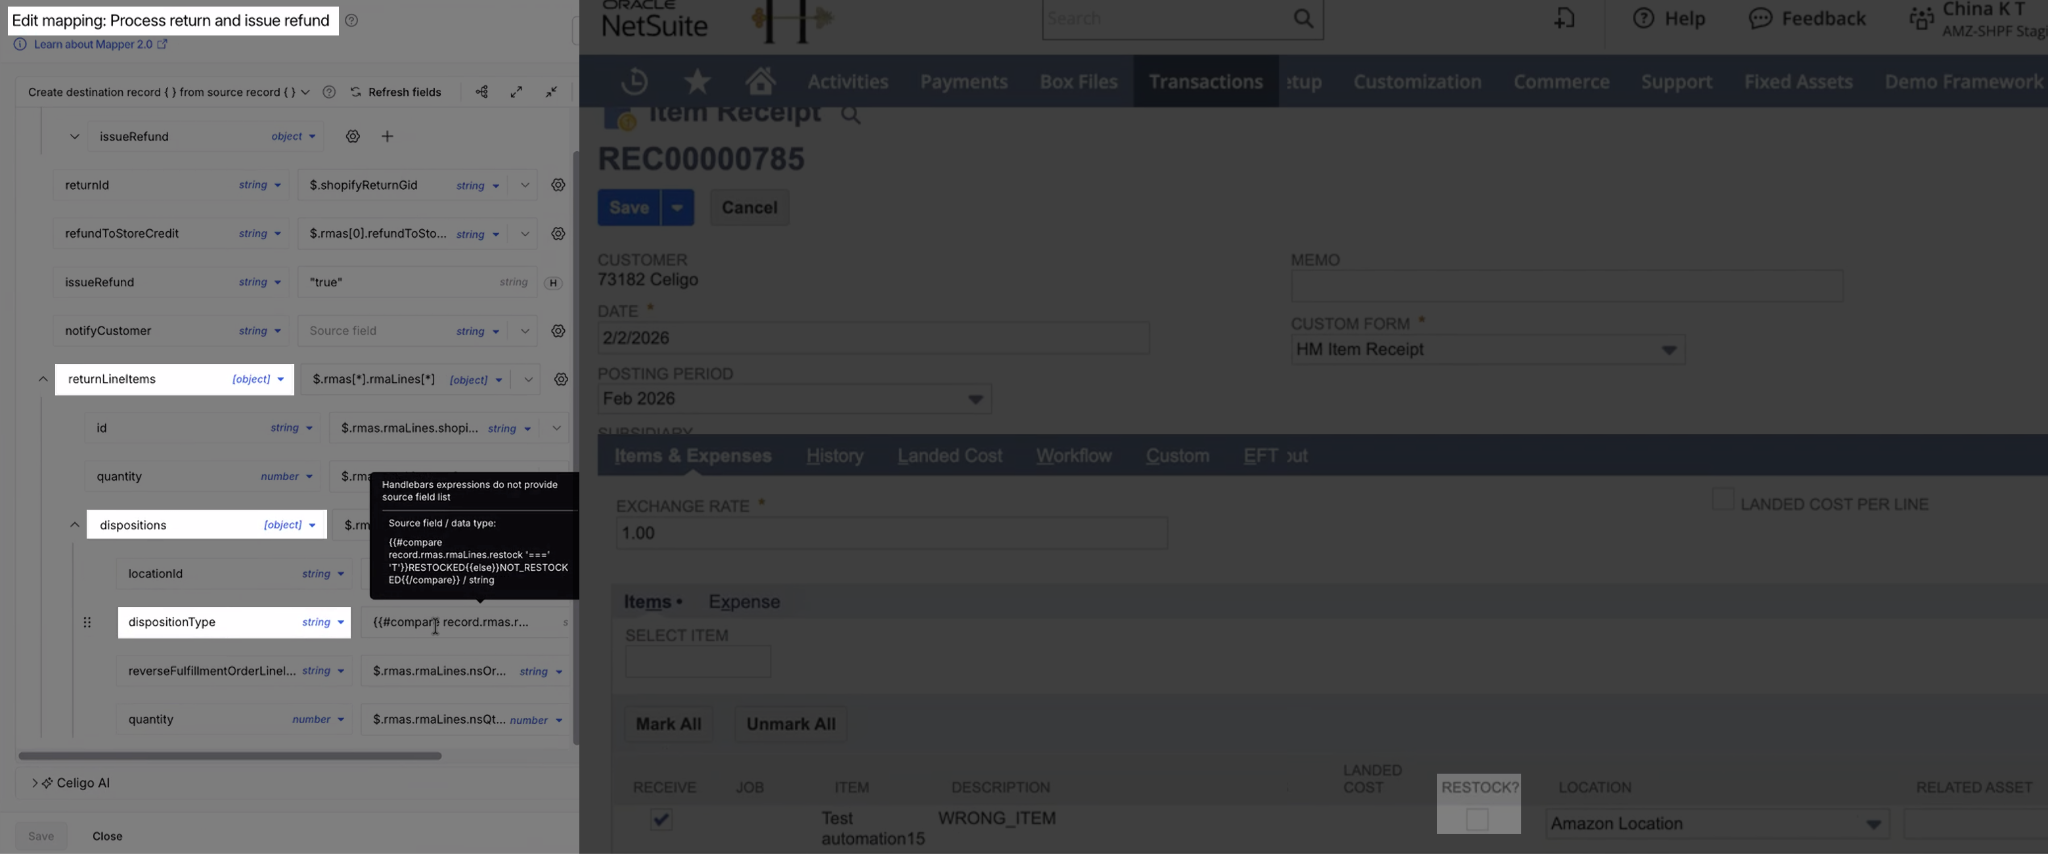Collapse the dispositions node
This screenshot has height=854, width=2048.
(74, 525)
